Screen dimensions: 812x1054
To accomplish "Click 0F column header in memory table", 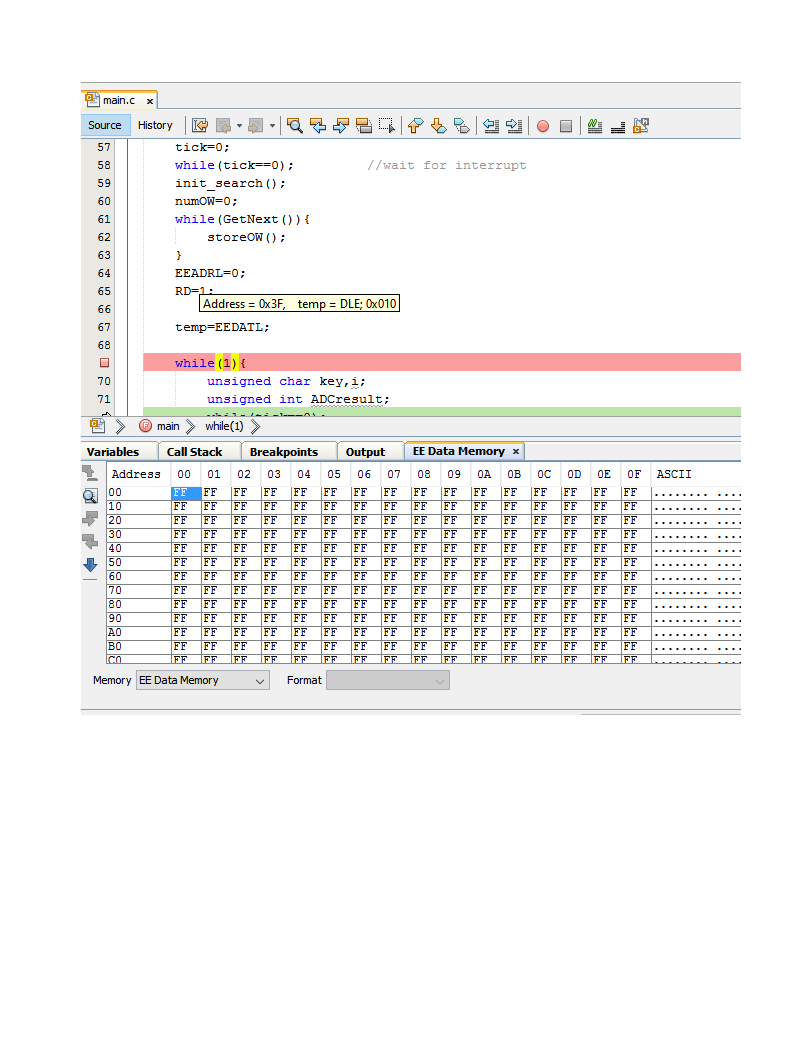I will [x=634, y=474].
